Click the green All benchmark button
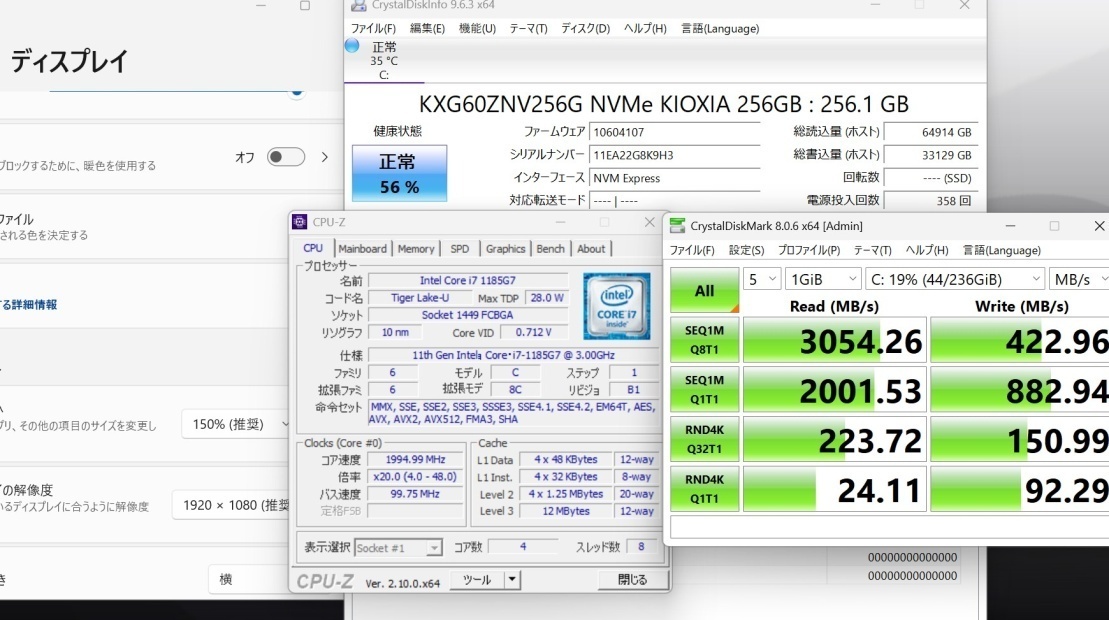Viewport: 1109px width, 620px height. coord(704,291)
